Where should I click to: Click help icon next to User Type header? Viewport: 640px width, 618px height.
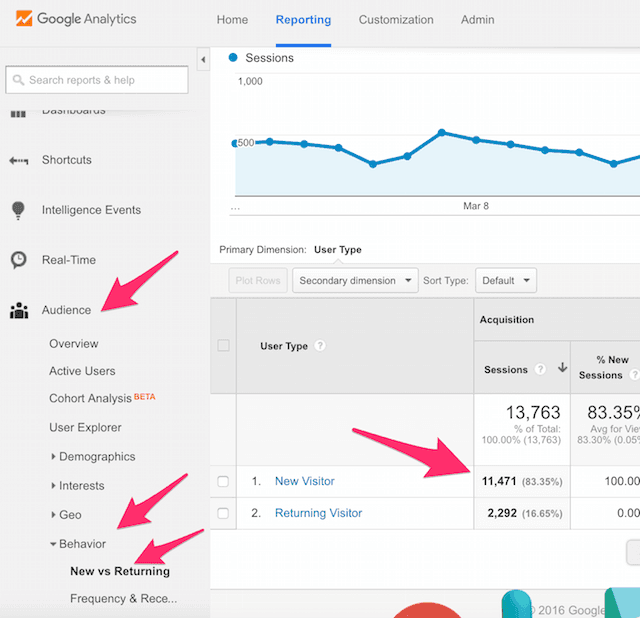(x=320, y=346)
